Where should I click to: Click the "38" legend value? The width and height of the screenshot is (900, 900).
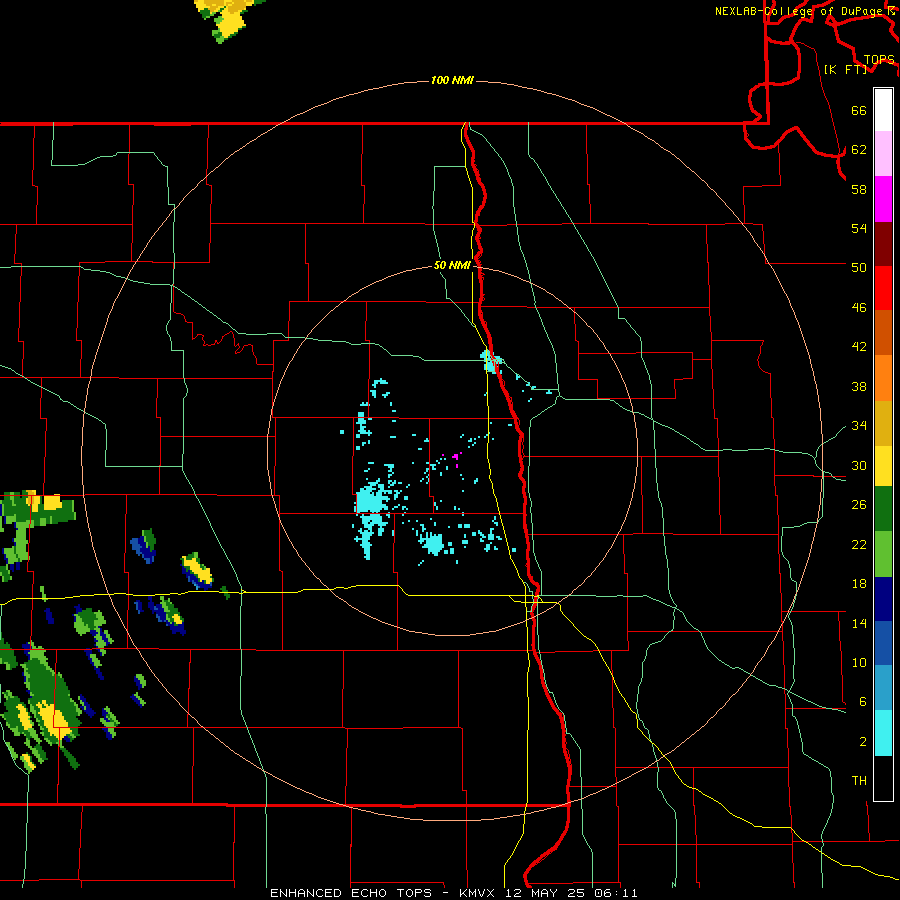point(859,386)
